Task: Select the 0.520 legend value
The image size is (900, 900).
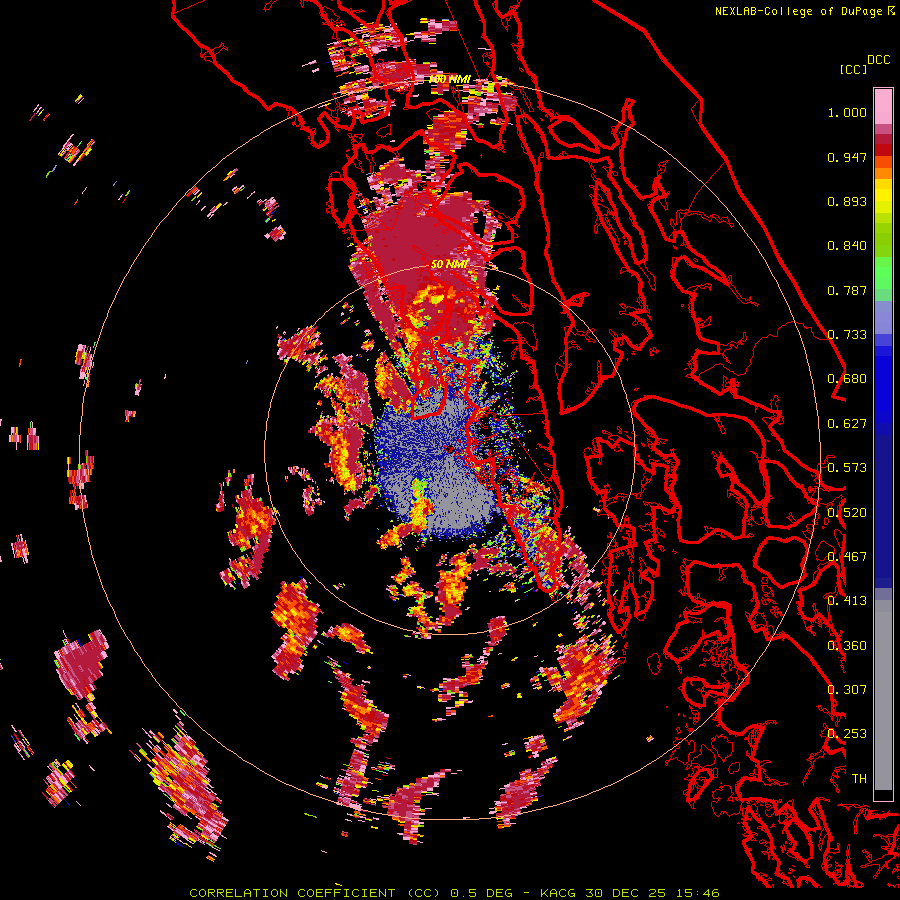Action: [x=847, y=513]
